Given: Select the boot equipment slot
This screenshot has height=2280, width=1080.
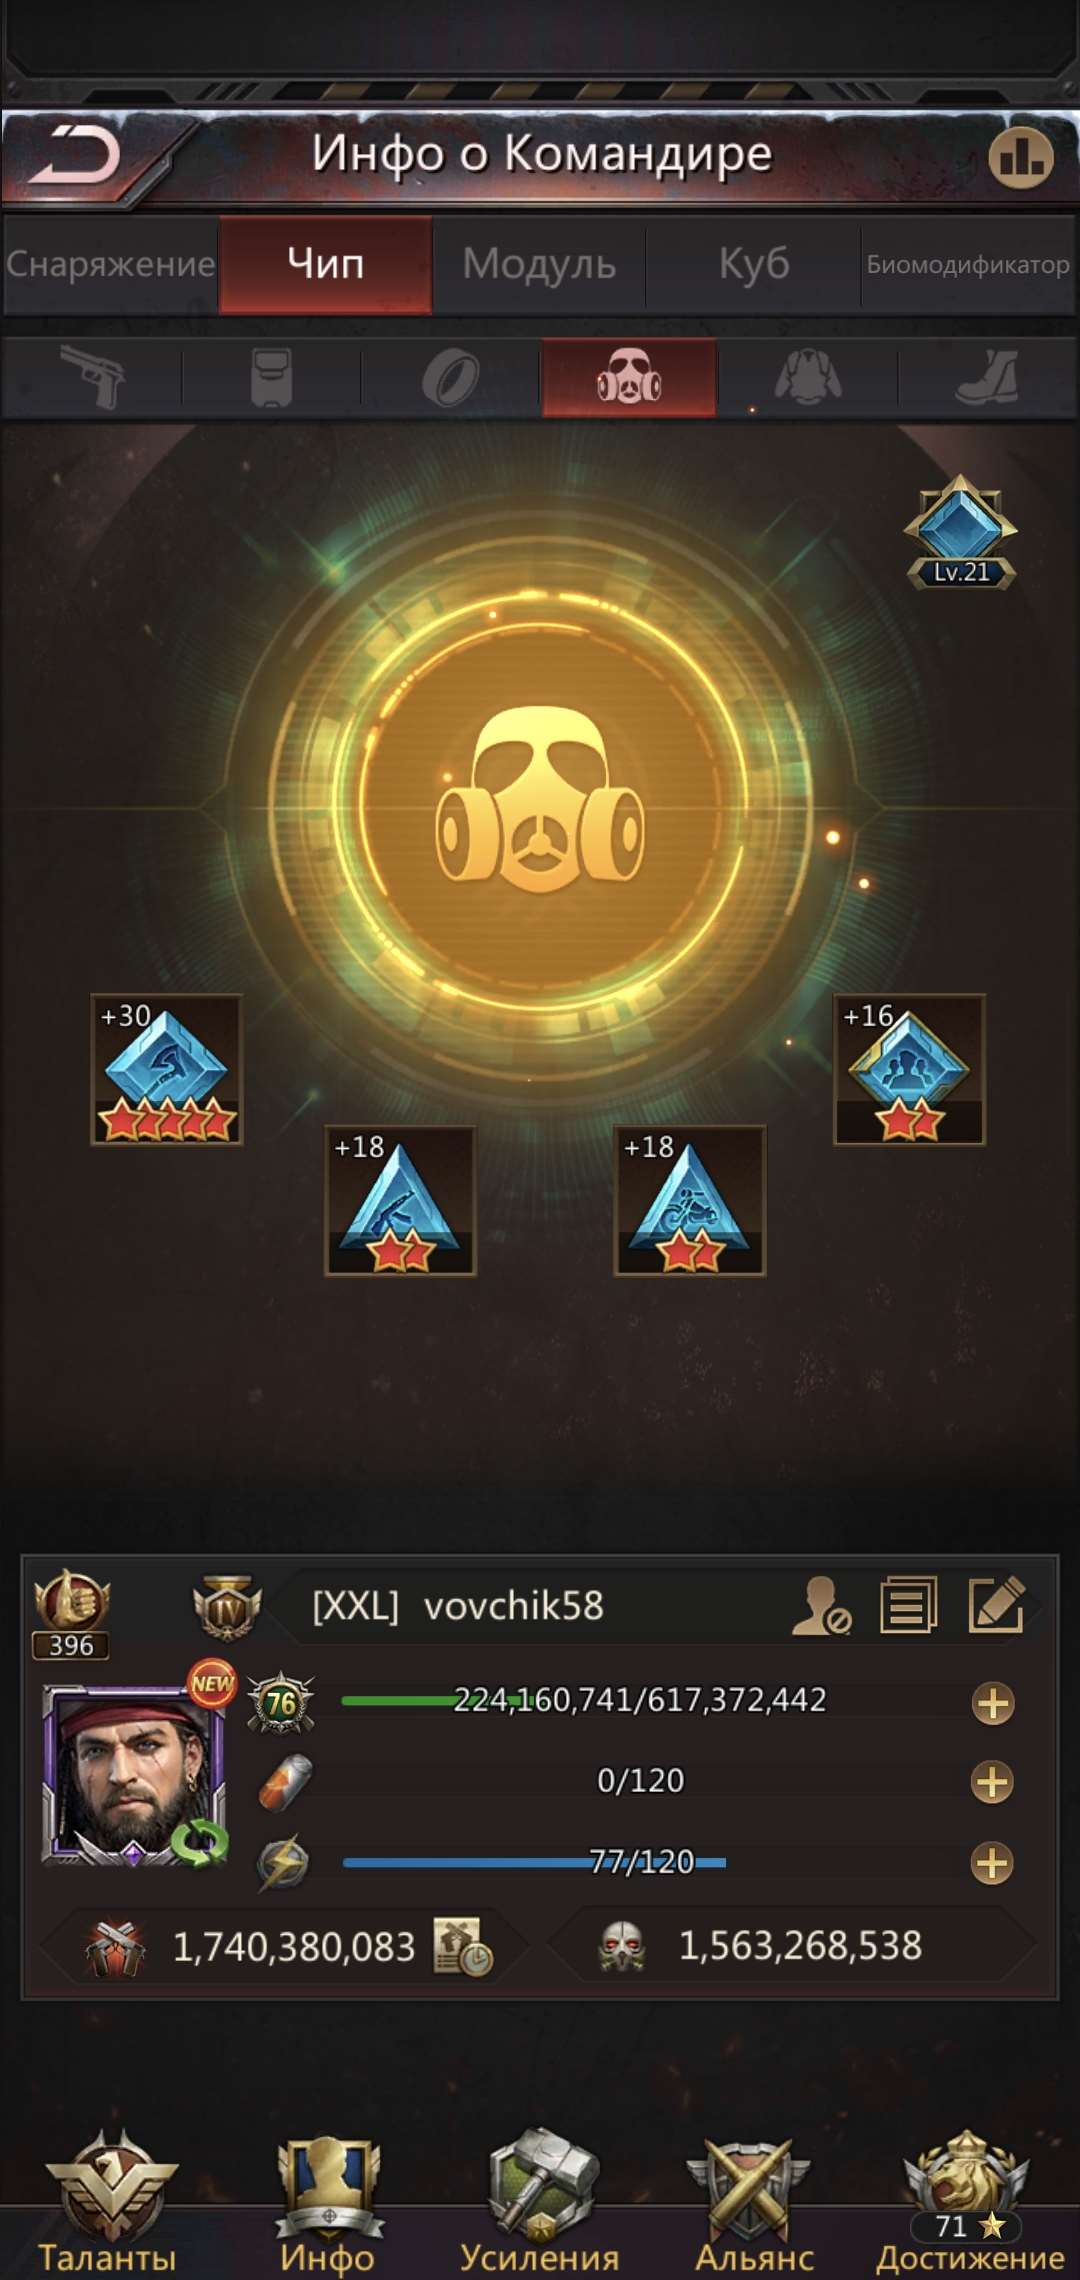Looking at the screenshot, I should (x=986, y=378).
